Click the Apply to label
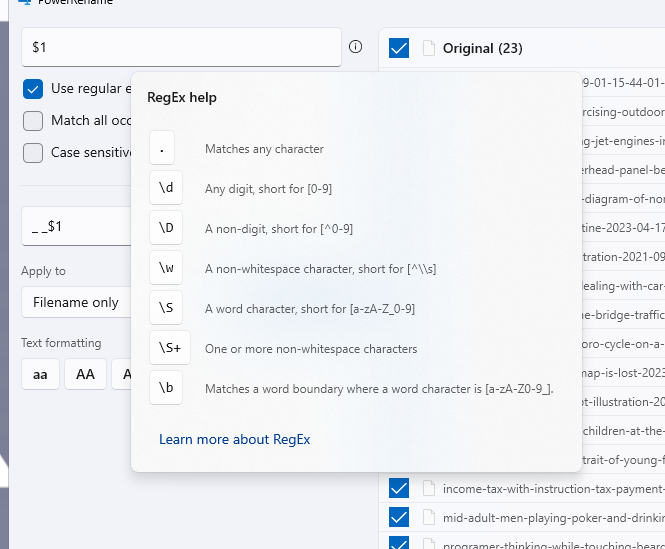 44,271
